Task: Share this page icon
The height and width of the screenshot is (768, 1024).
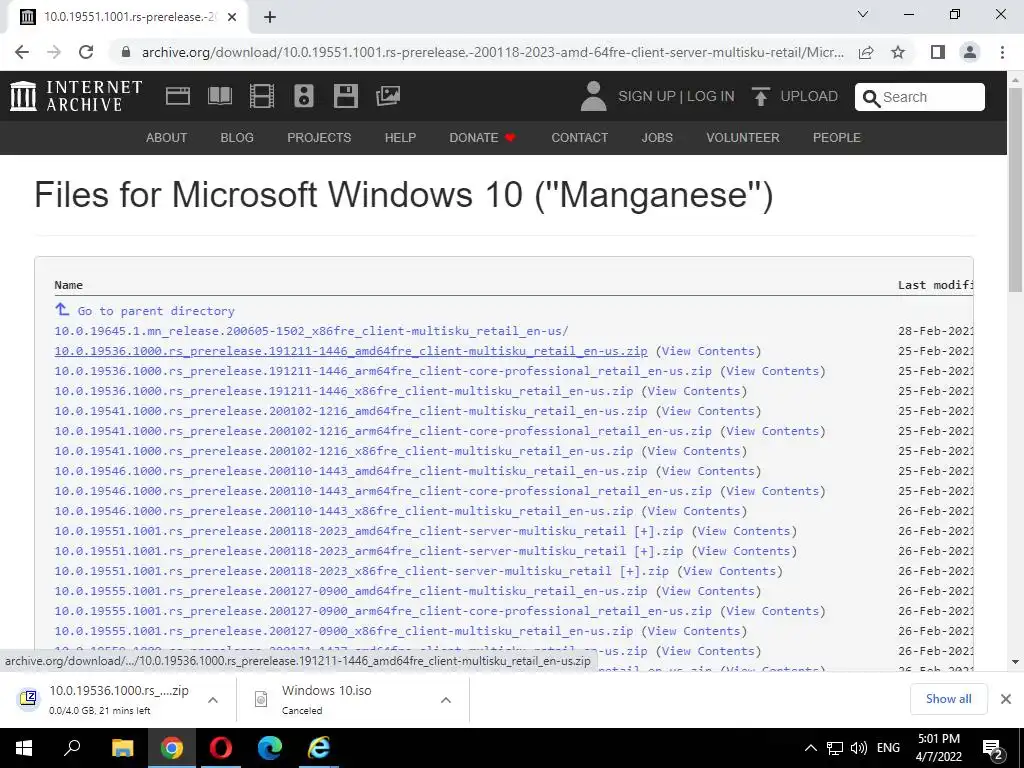Action: pos(866,52)
